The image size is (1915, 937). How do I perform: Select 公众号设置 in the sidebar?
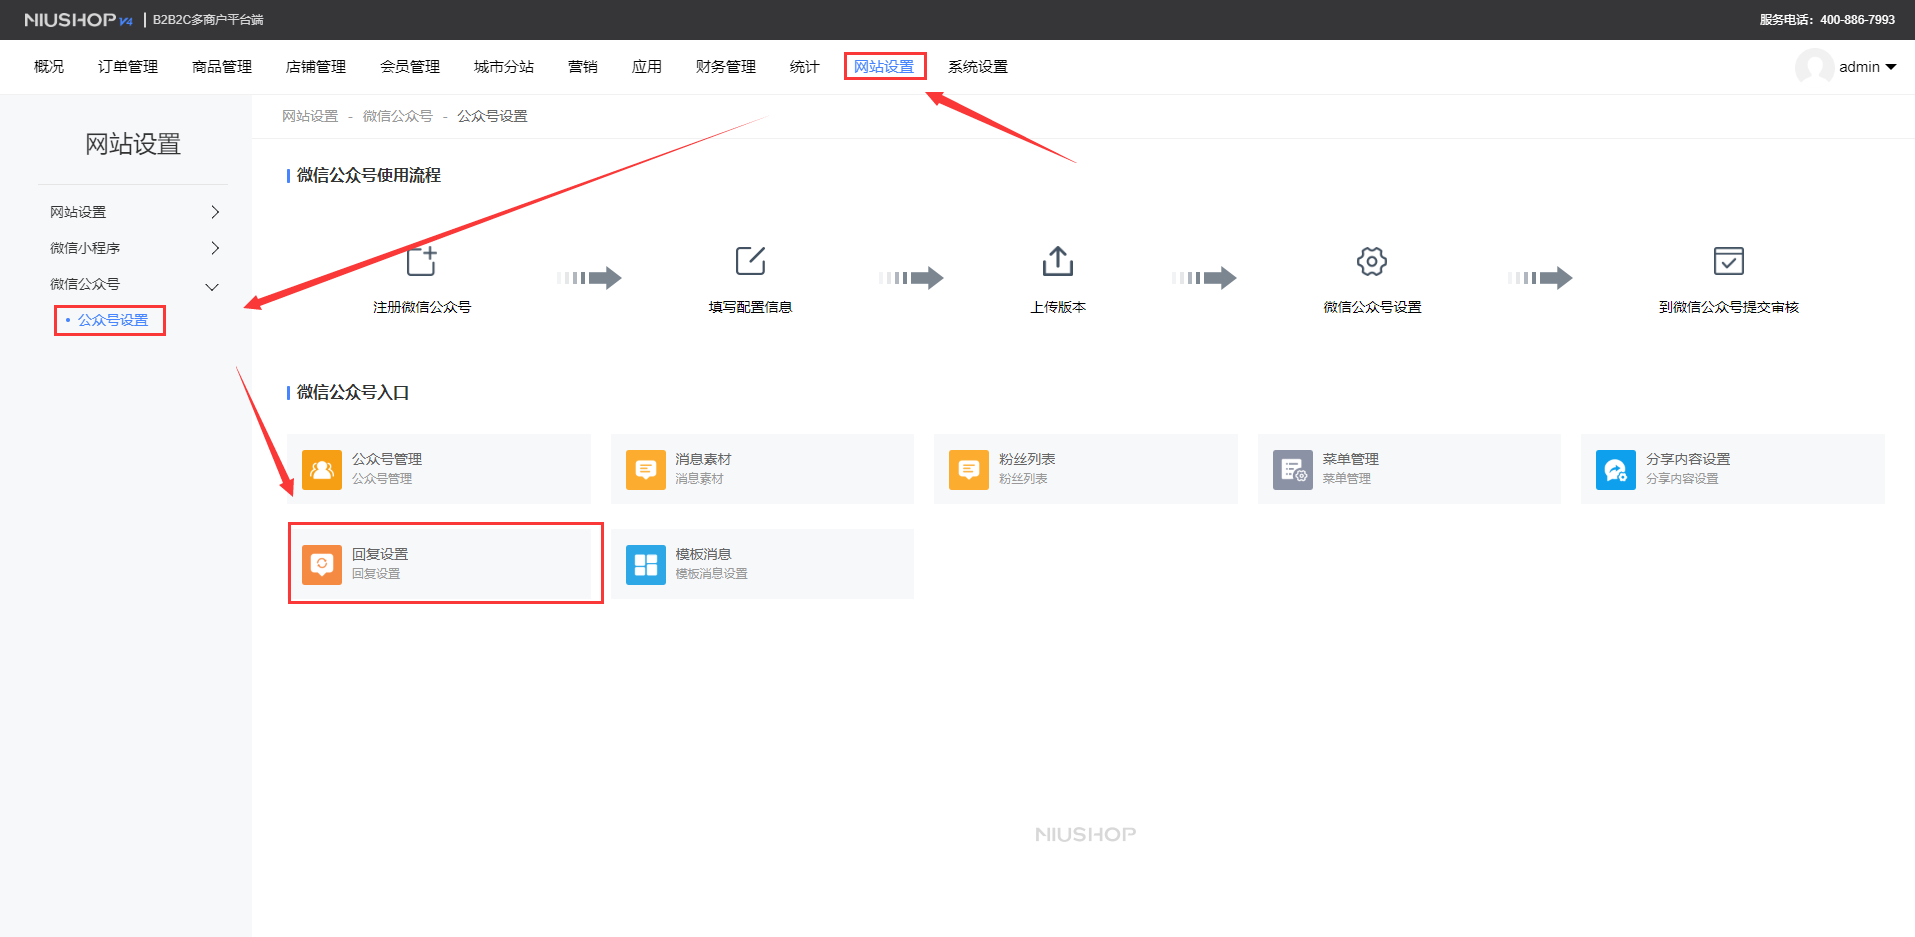[113, 320]
